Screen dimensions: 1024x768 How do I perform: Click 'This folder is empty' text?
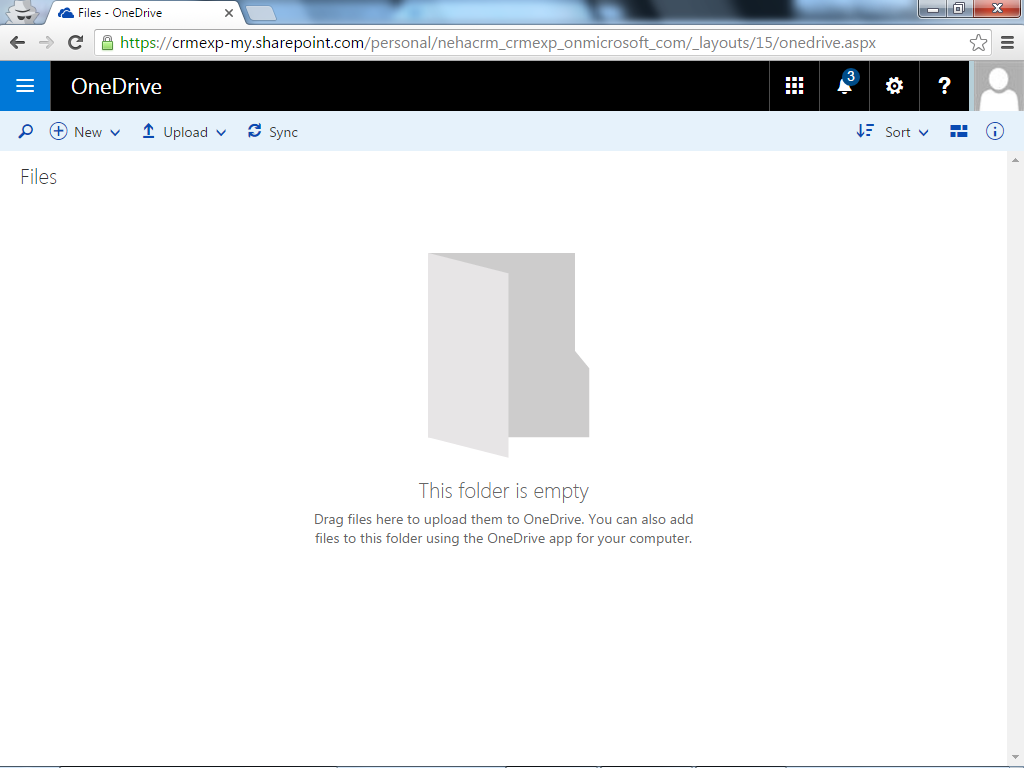point(504,491)
